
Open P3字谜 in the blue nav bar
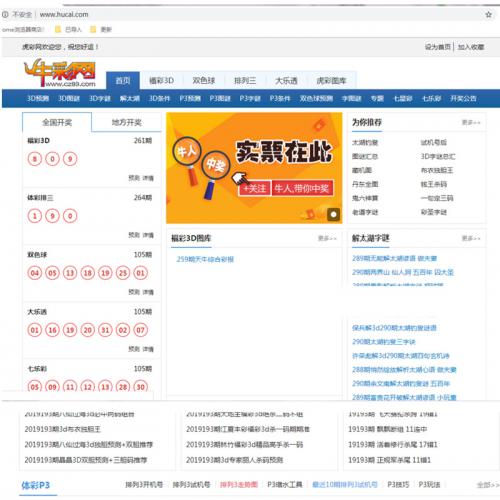click(x=250, y=98)
